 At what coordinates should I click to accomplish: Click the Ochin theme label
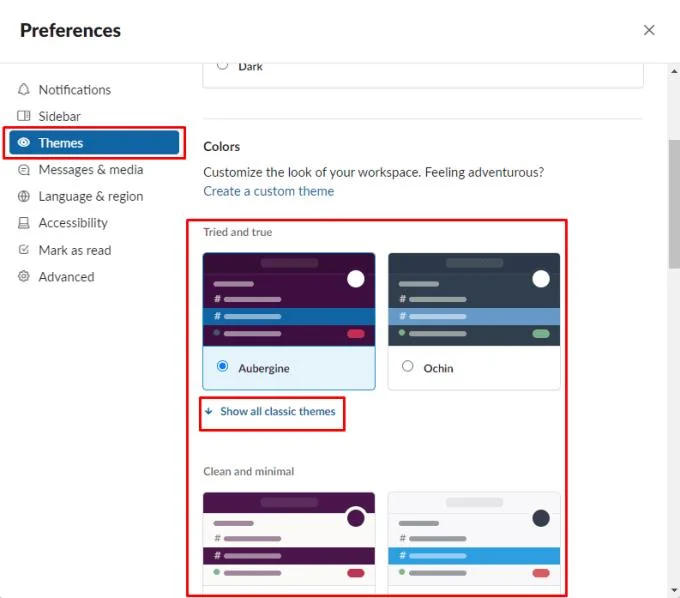click(438, 368)
